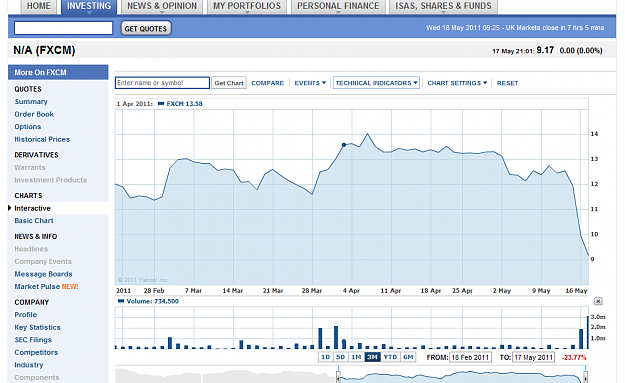
Task: Click the Interactive row's black arrow marker
Action: pos(10,208)
